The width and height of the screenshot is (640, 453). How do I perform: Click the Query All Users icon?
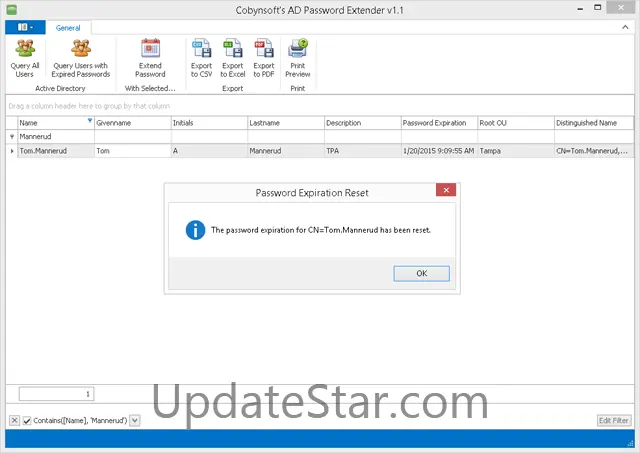click(25, 48)
